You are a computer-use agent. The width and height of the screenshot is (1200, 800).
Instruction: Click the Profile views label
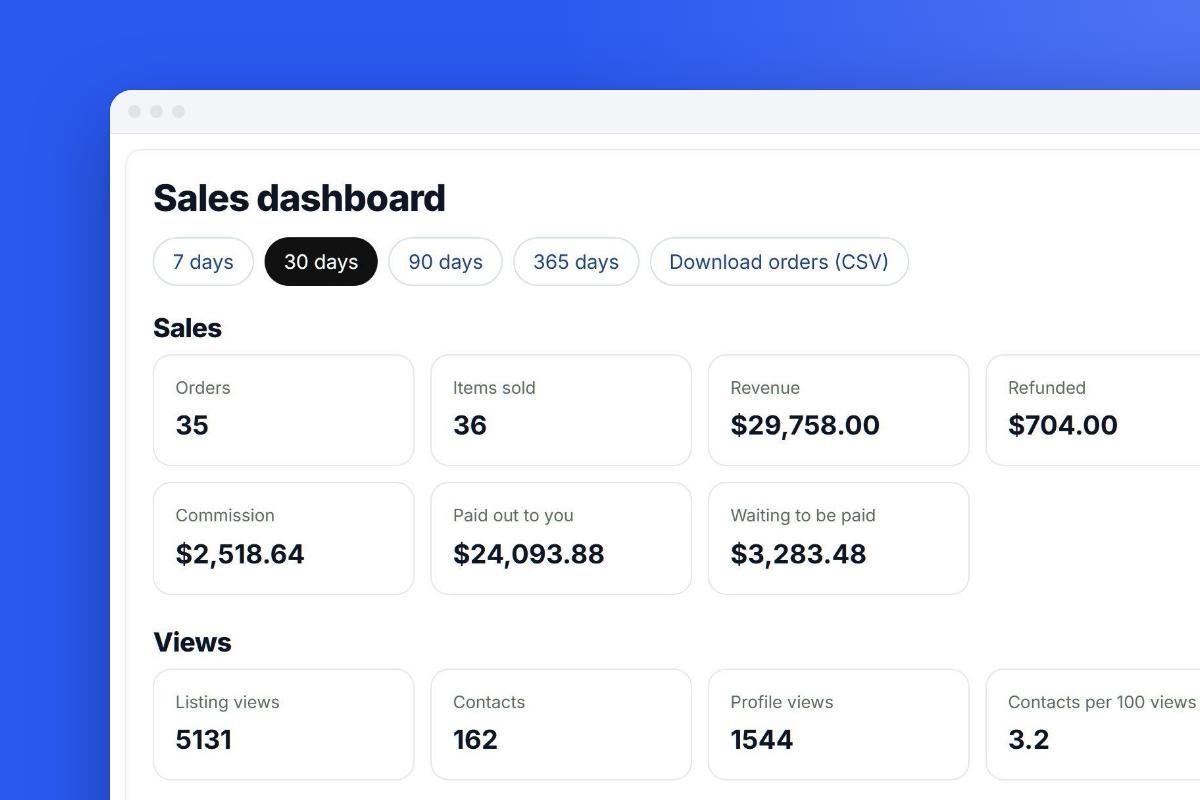point(782,702)
